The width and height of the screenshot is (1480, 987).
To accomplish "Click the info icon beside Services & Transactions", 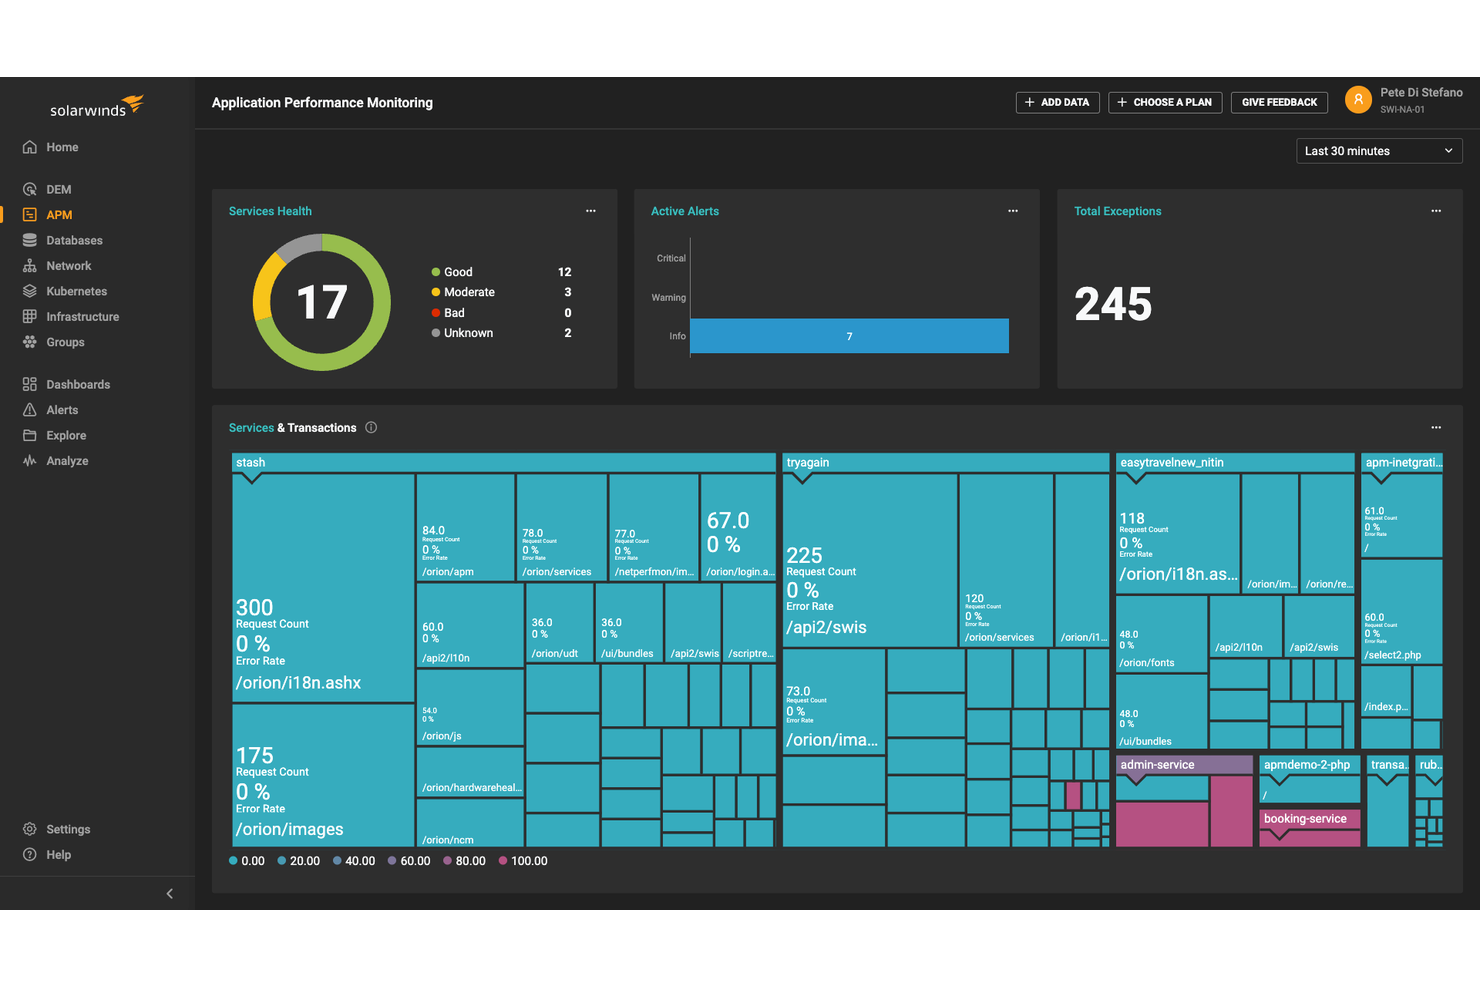I will (x=370, y=427).
